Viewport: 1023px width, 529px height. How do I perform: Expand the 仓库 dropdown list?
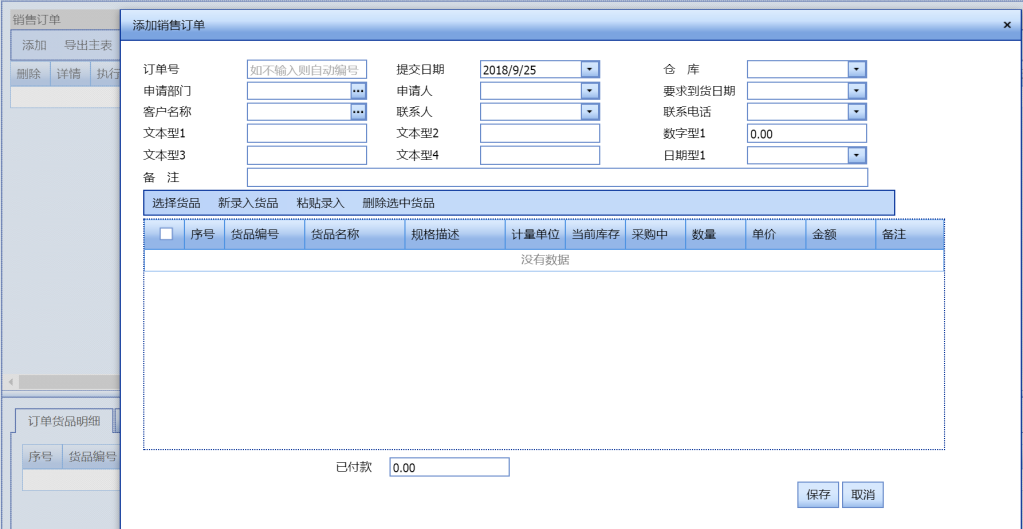point(856,69)
